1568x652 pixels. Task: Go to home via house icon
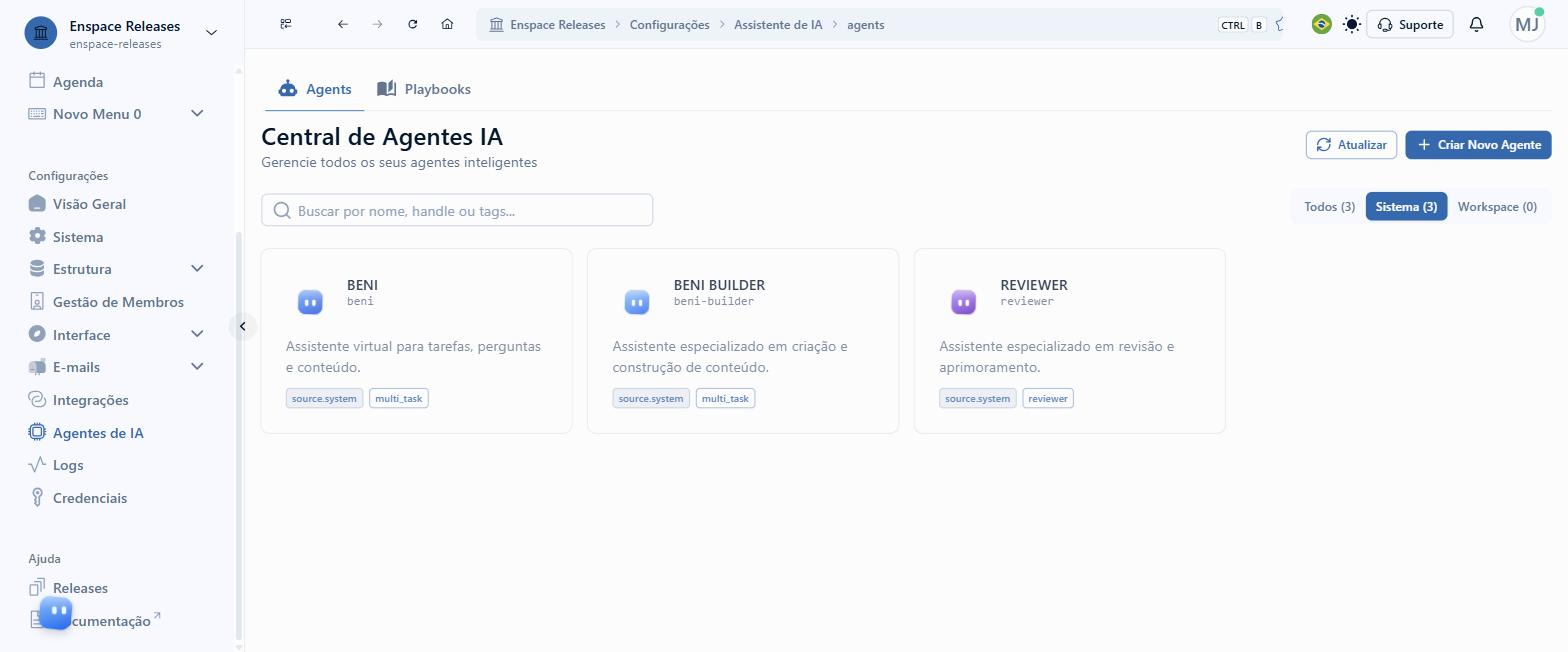(447, 24)
